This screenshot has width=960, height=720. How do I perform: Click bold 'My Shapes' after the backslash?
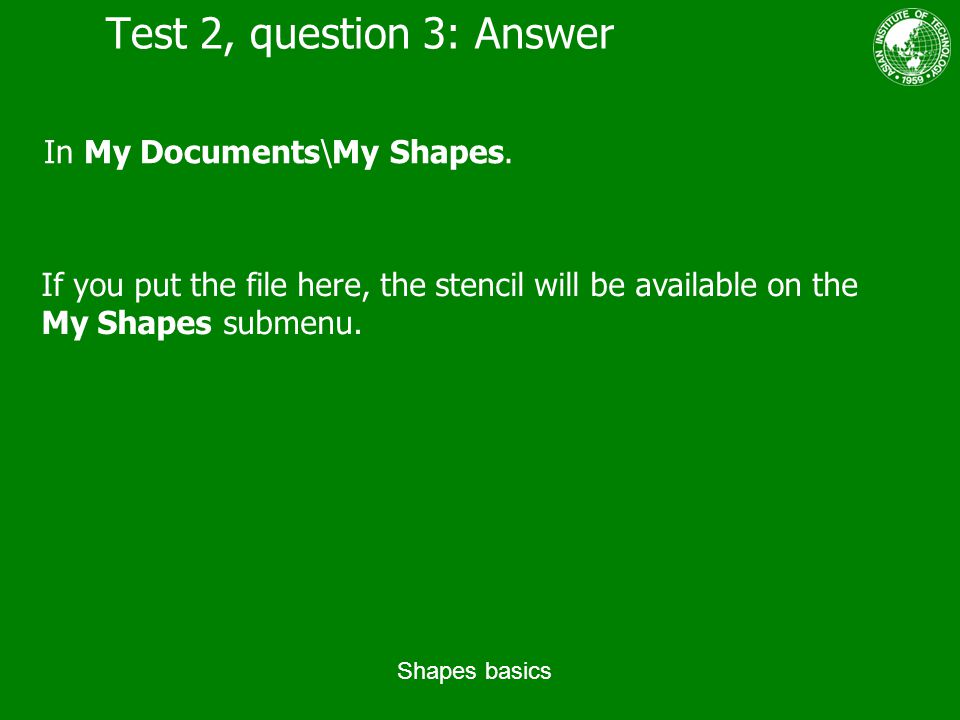coord(418,152)
